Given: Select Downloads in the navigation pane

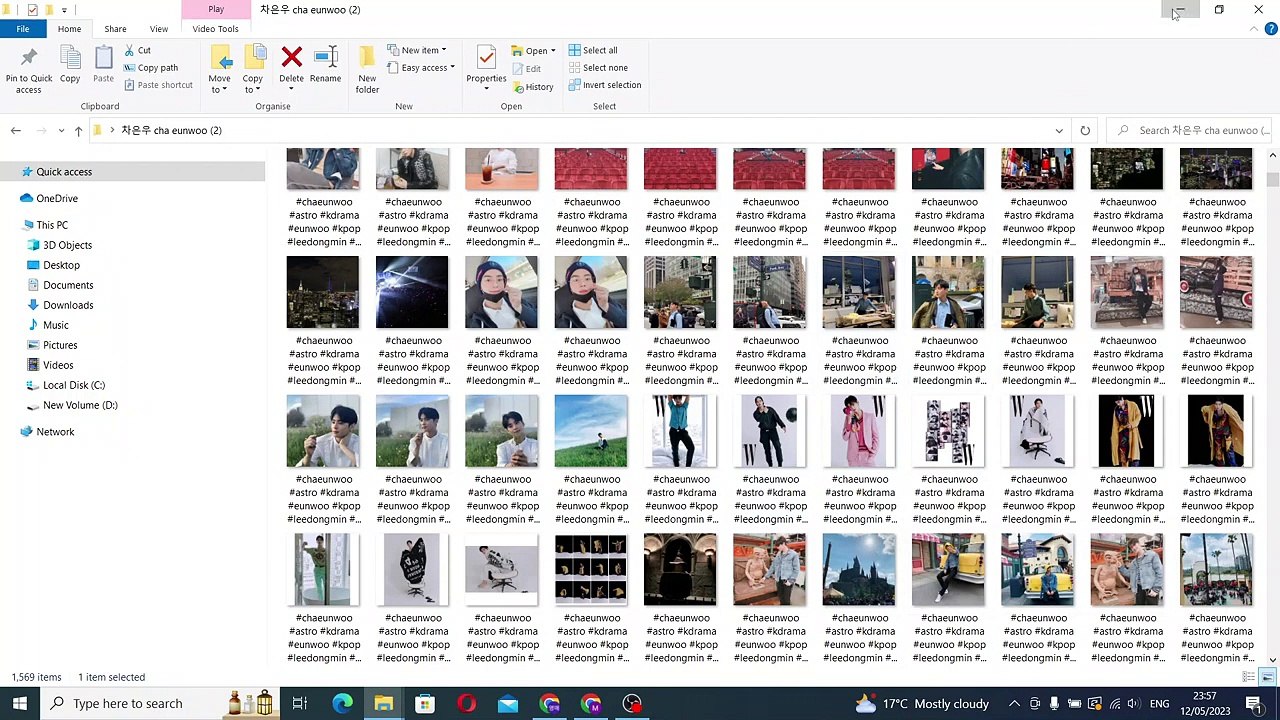Looking at the screenshot, I should pos(68,305).
